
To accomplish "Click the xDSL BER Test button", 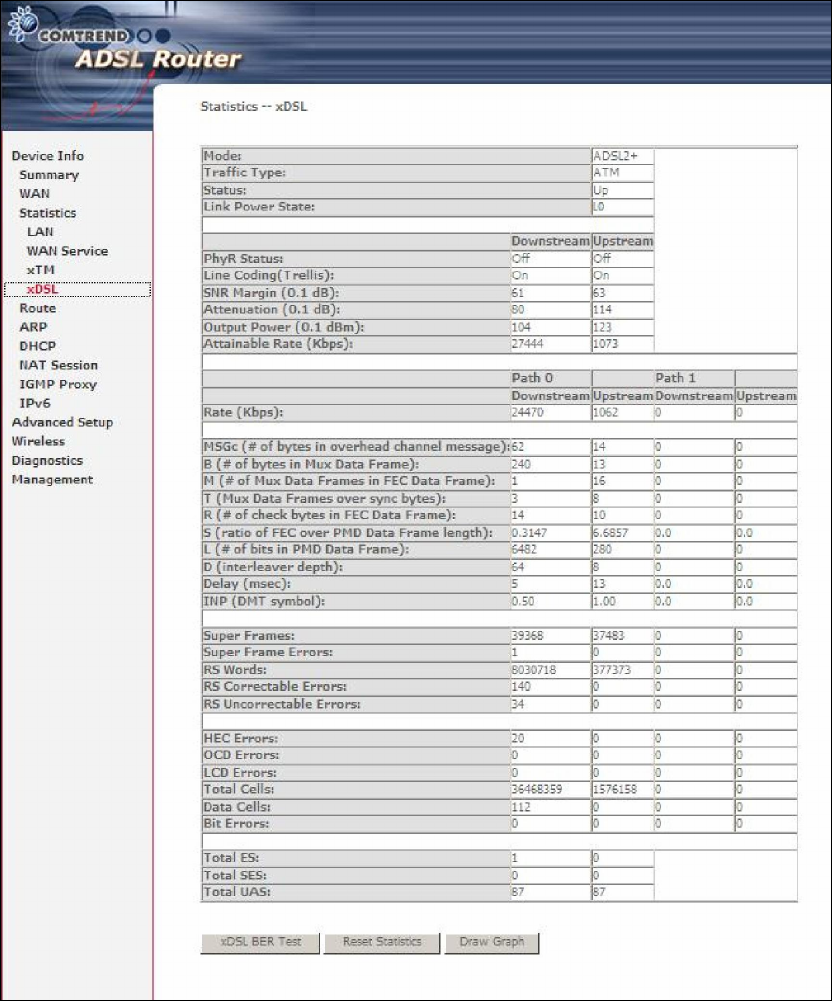I will click(261, 942).
